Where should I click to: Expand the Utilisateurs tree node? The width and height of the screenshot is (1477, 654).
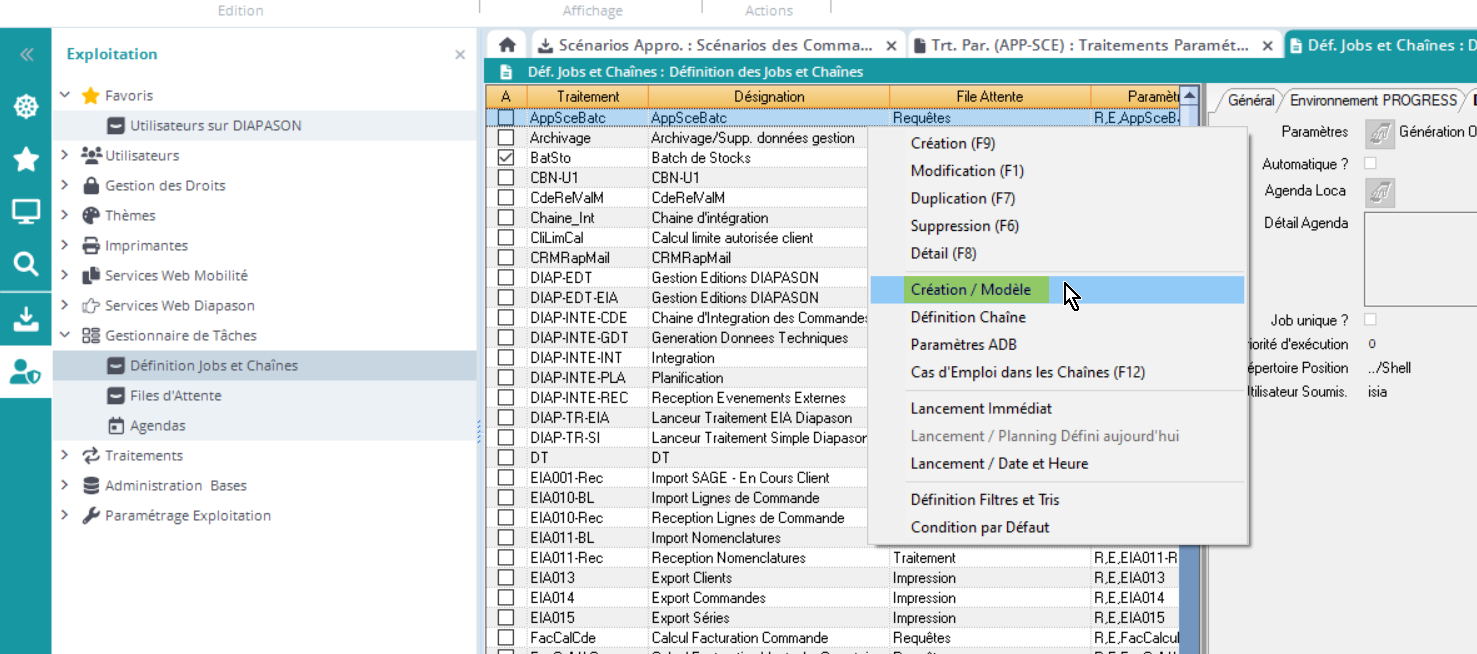(65, 155)
